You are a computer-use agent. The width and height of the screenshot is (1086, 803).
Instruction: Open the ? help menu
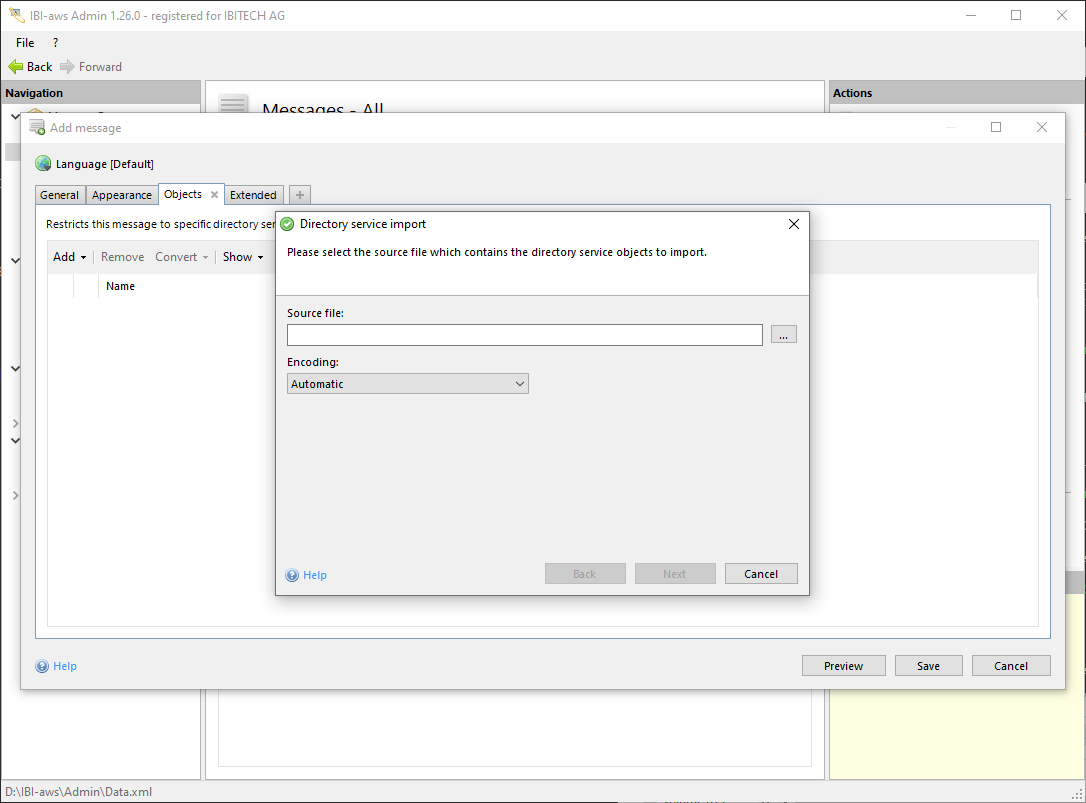click(55, 43)
